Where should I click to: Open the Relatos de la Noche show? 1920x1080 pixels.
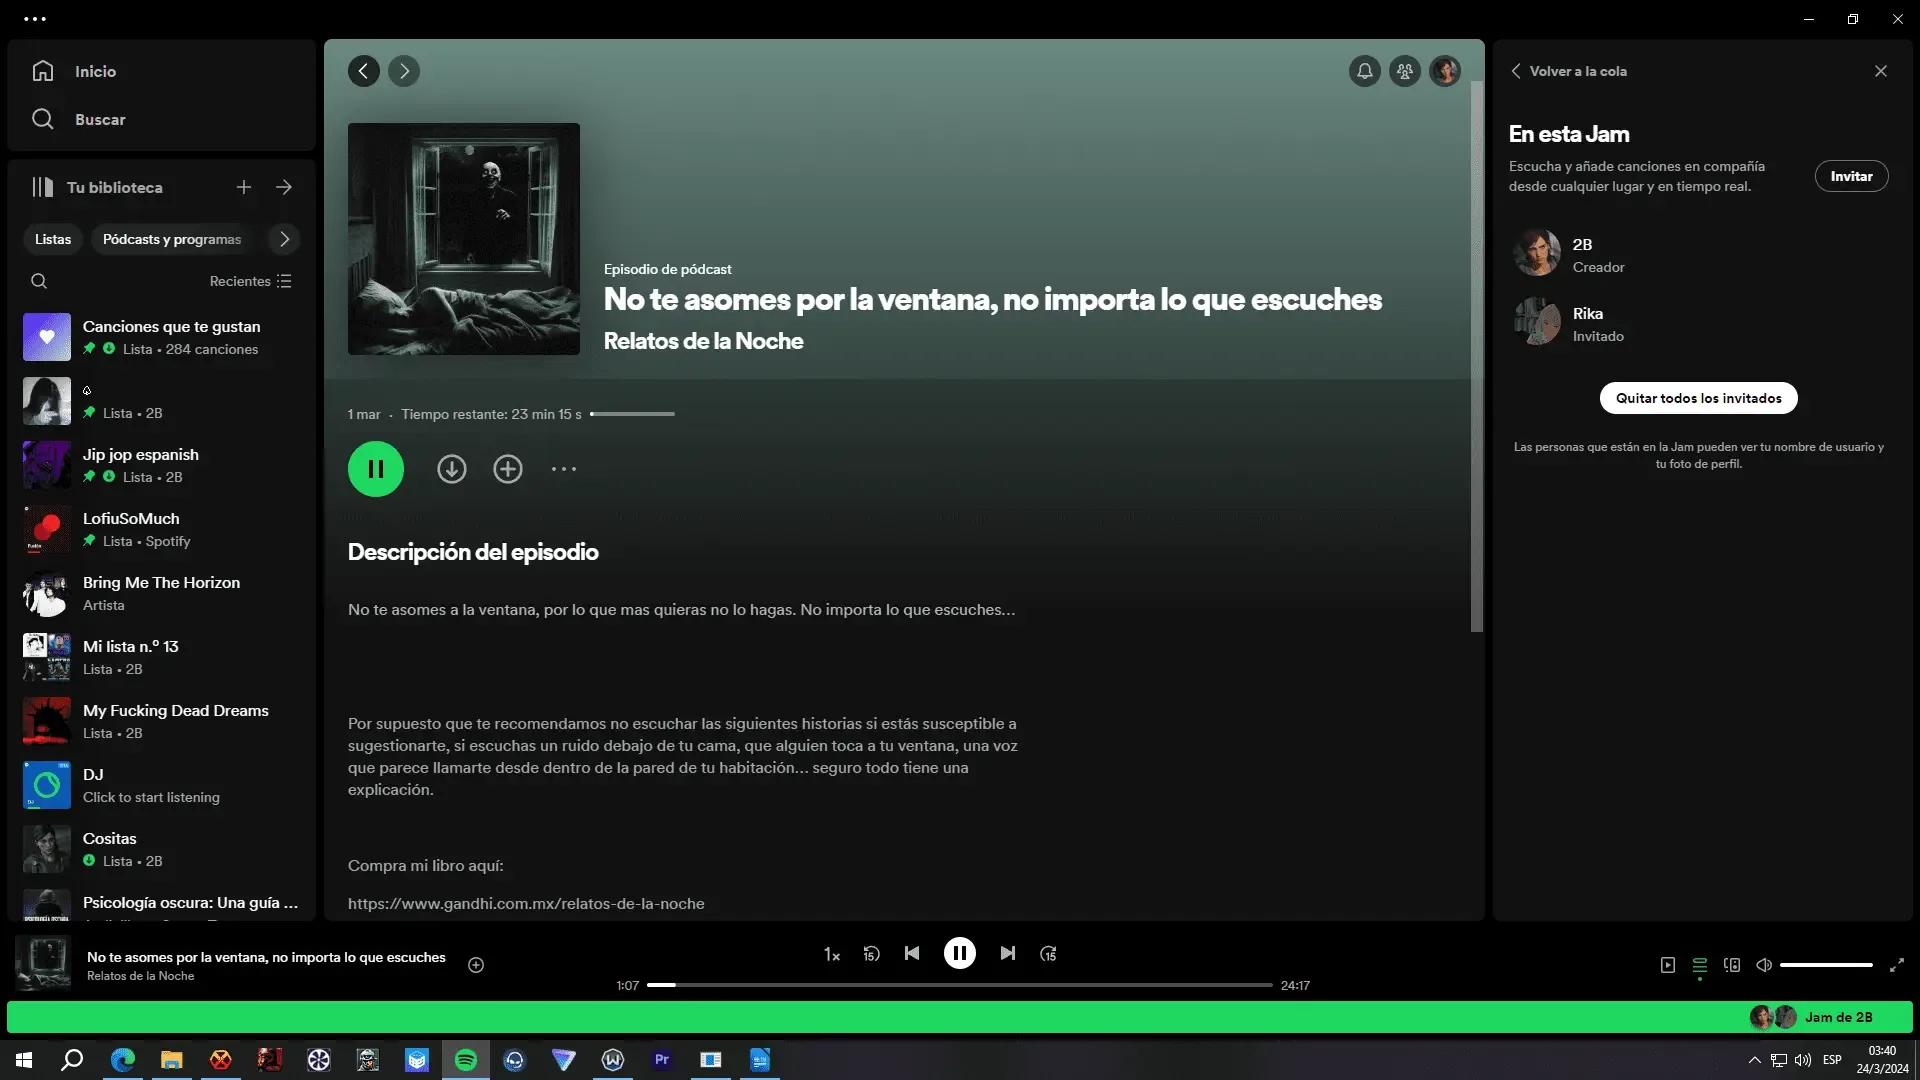pyautogui.click(x=703, y=341)
